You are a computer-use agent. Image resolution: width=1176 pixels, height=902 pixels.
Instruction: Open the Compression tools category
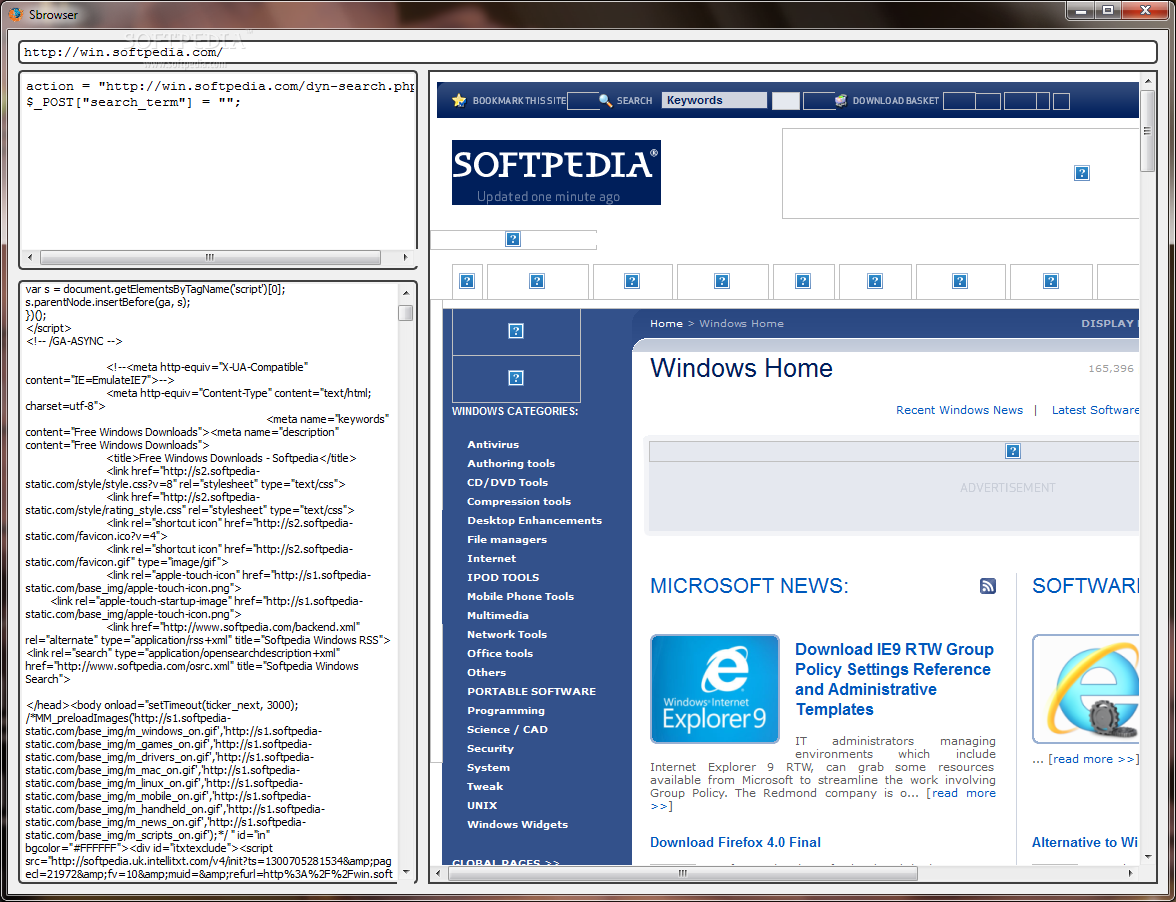point(519,502)
